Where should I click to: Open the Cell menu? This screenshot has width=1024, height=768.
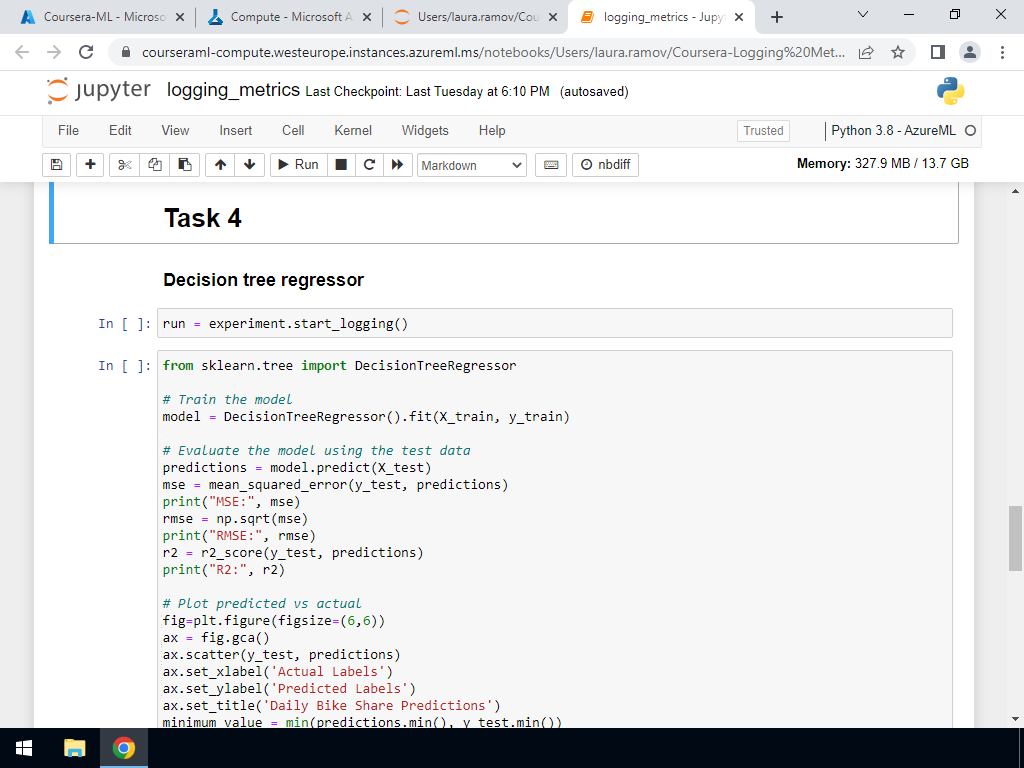[x=293, y=131]
